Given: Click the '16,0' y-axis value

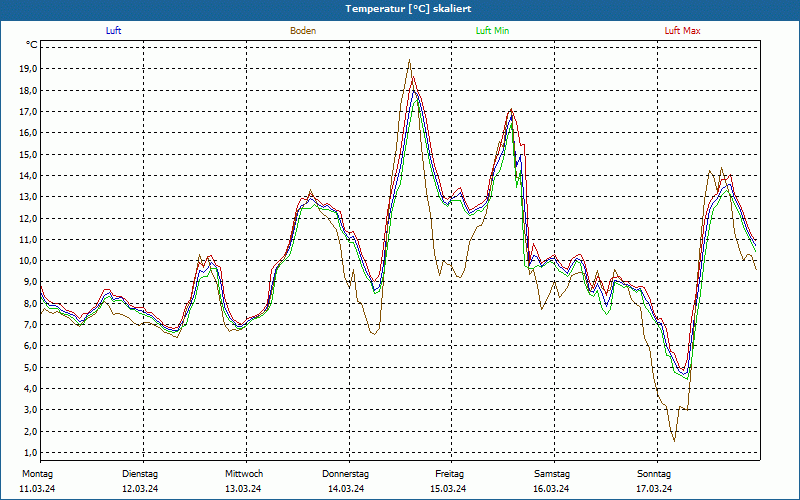Looking at the screenshot, I should tap(28, 133).
